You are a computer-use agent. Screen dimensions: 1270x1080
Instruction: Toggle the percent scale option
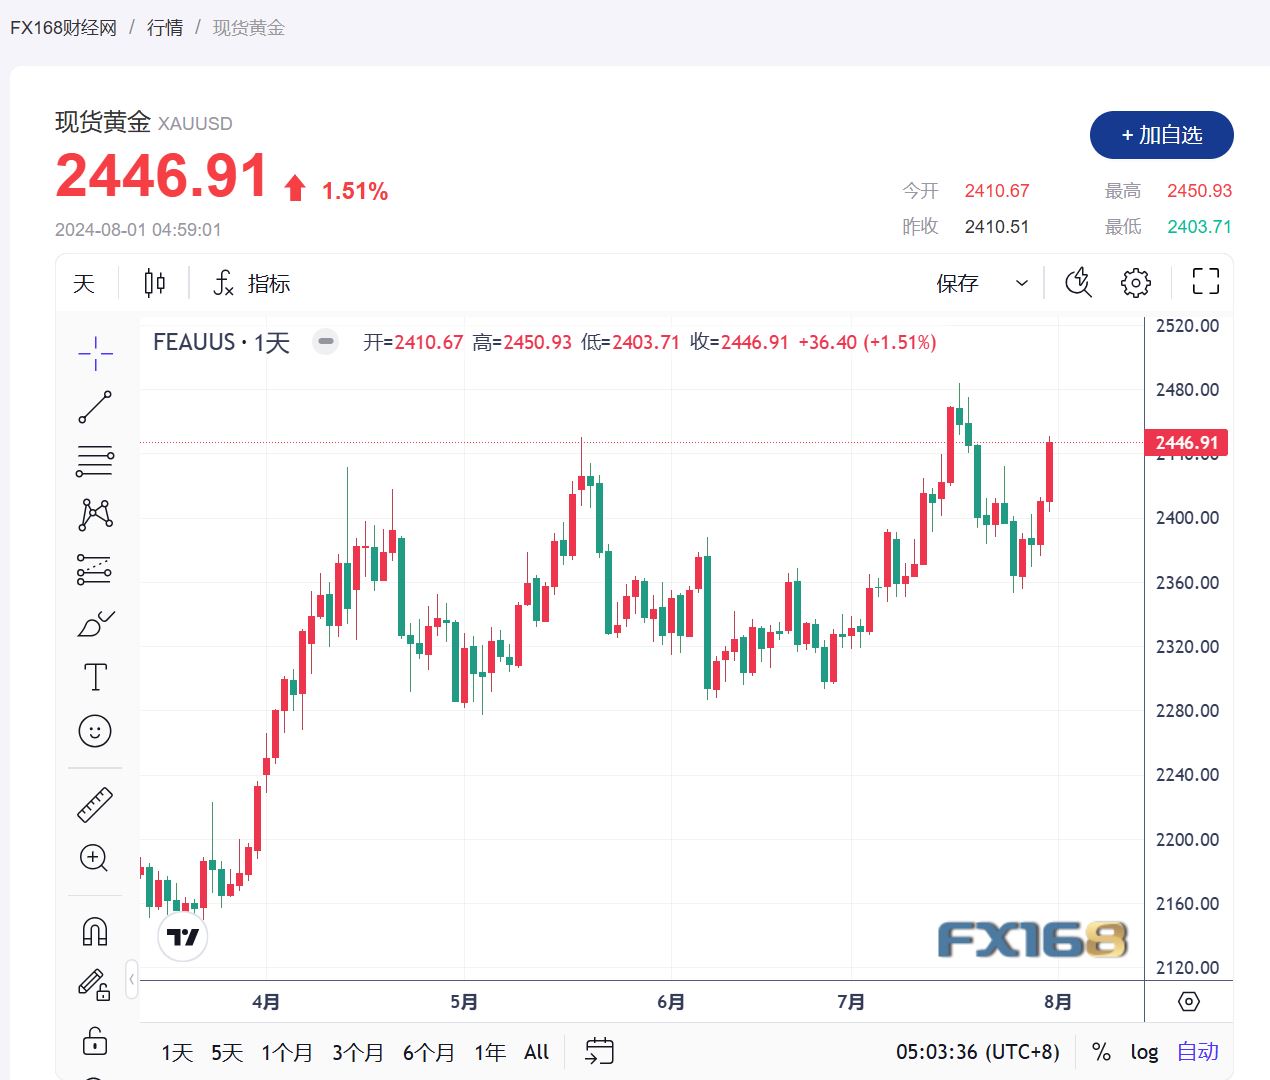[x=1101, y=1052]
